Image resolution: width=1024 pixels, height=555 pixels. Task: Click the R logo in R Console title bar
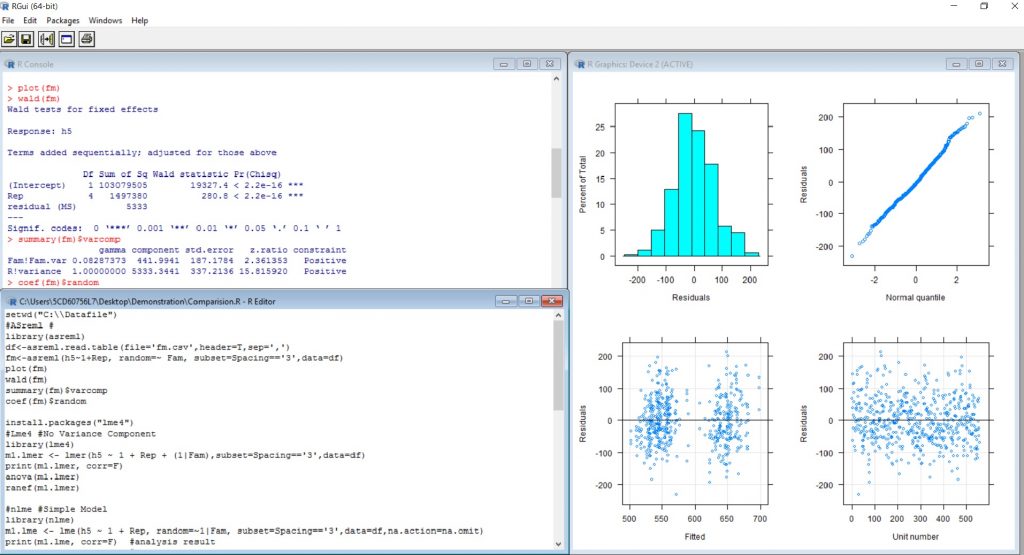[x=10, y=65]
